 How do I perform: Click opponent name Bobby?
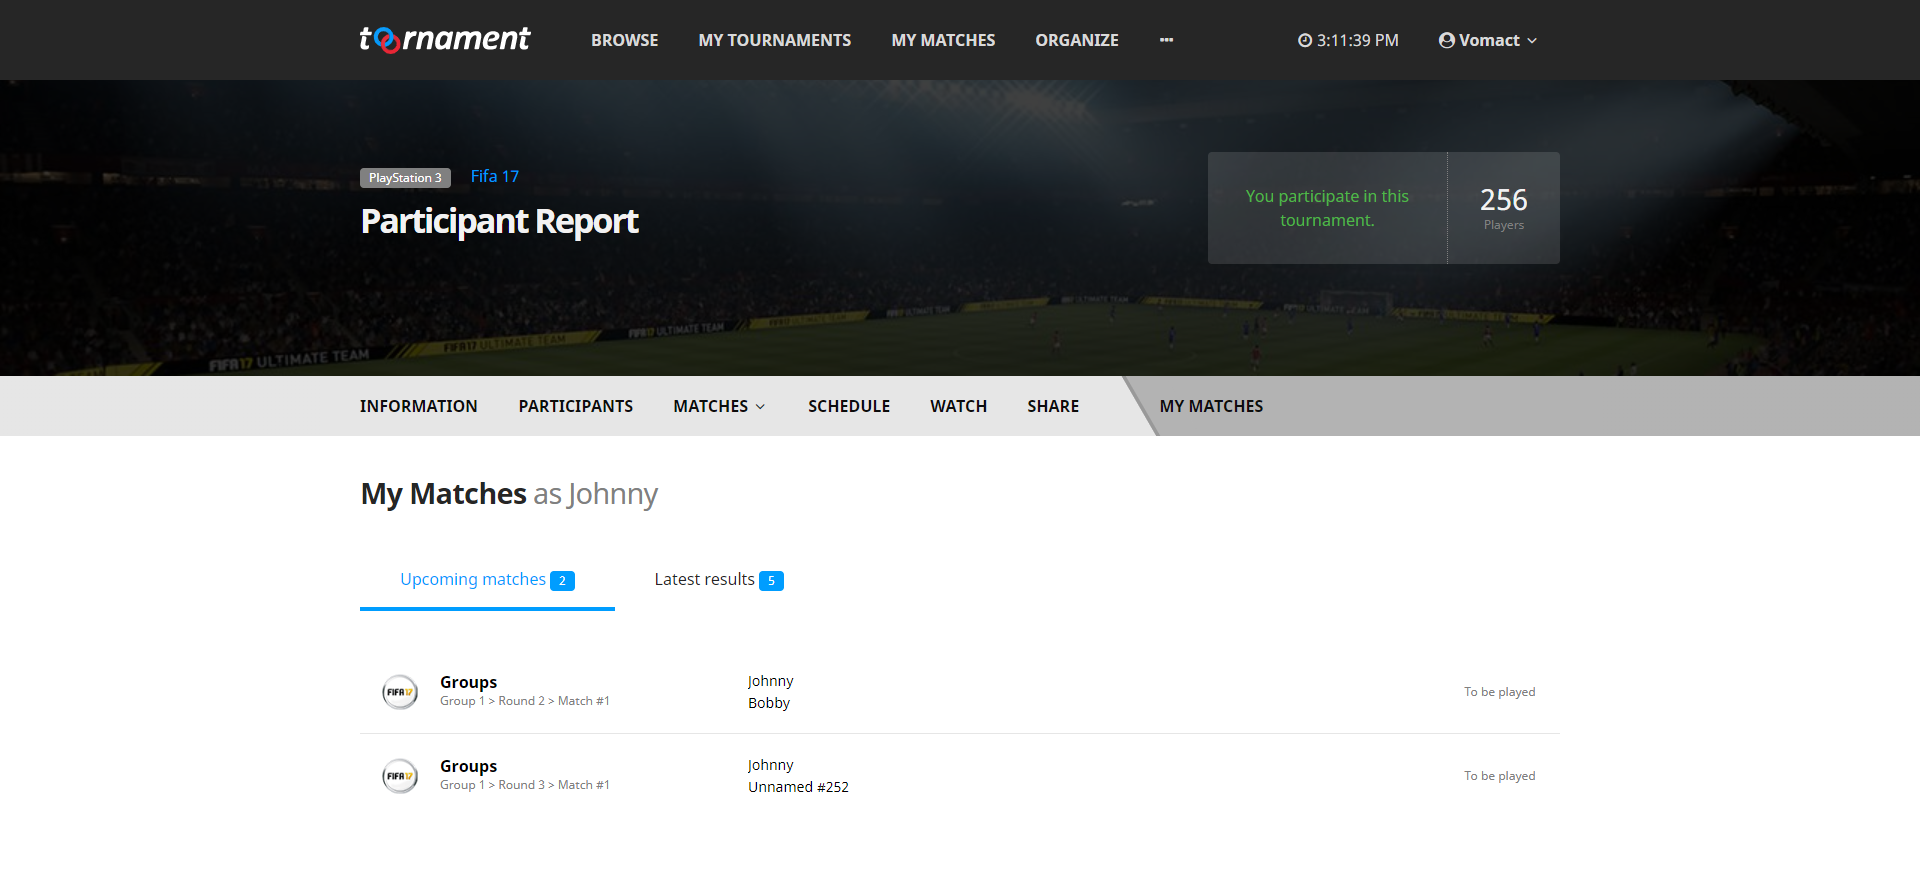pyautogui.click(x=769, y=703)
